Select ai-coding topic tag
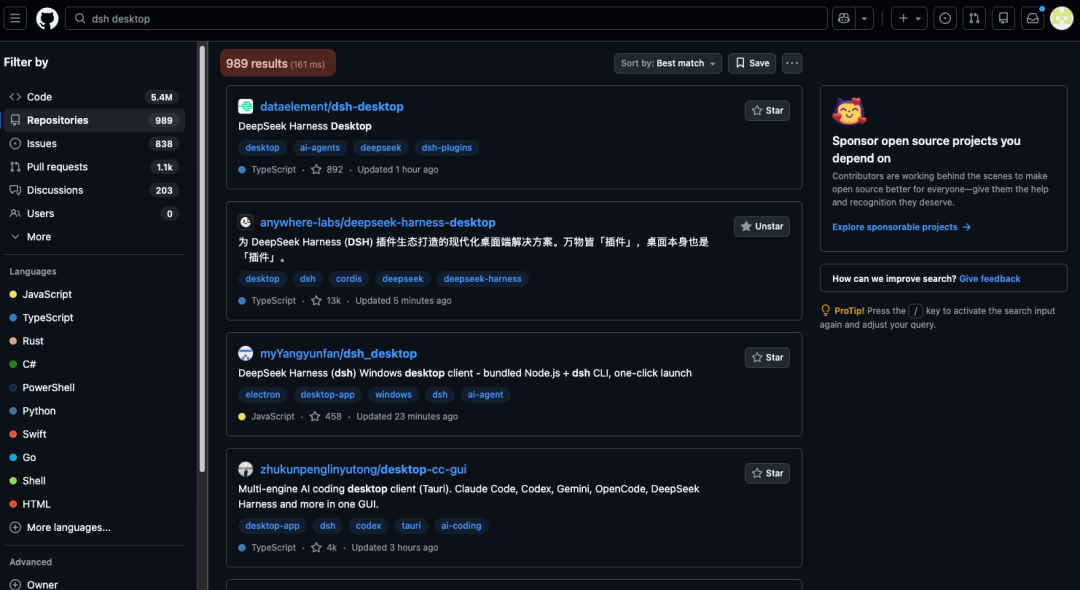 (x=461, y=526)
